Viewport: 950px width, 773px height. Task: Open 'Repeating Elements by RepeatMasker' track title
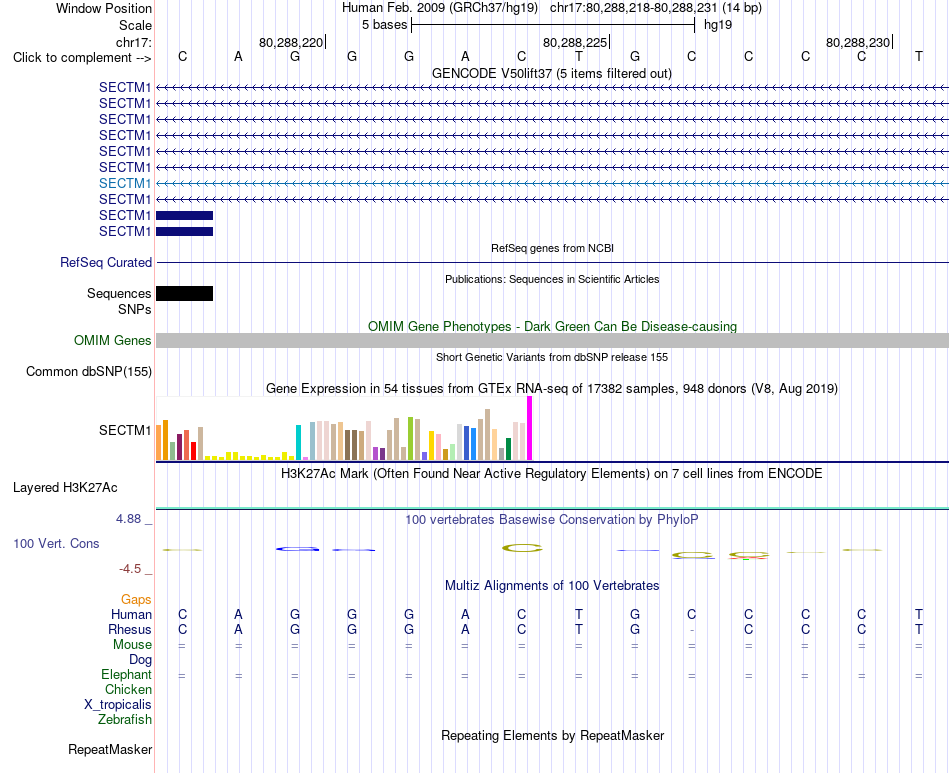click(x=552, y=735)
